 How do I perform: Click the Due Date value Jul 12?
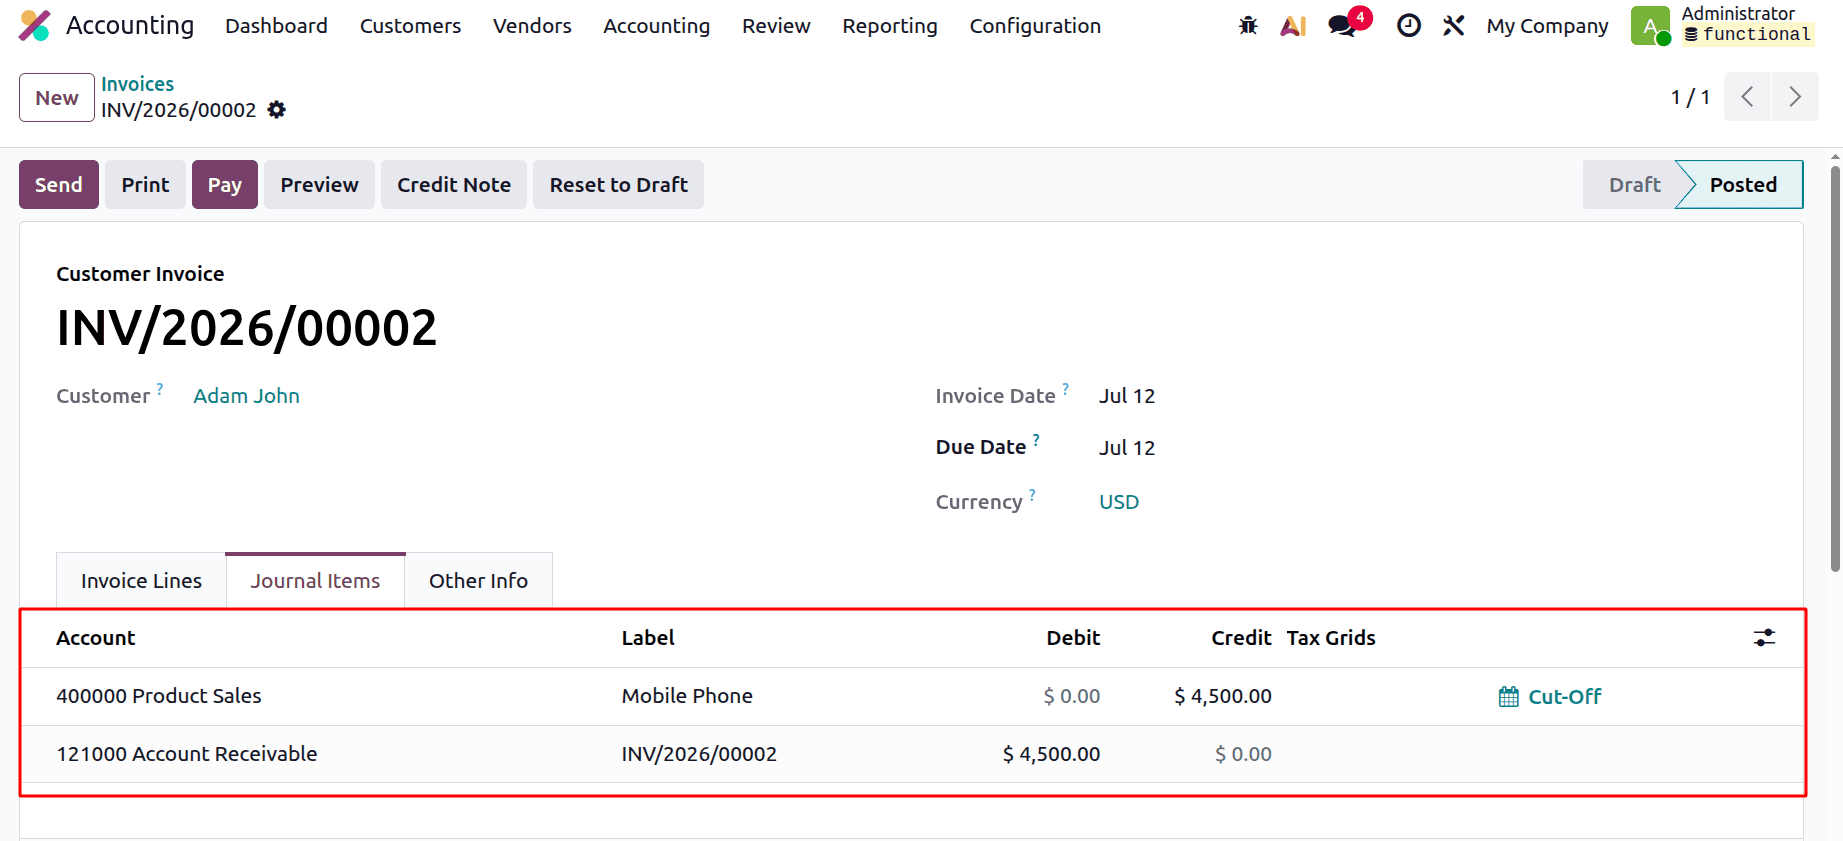(x=1127, y=448)
